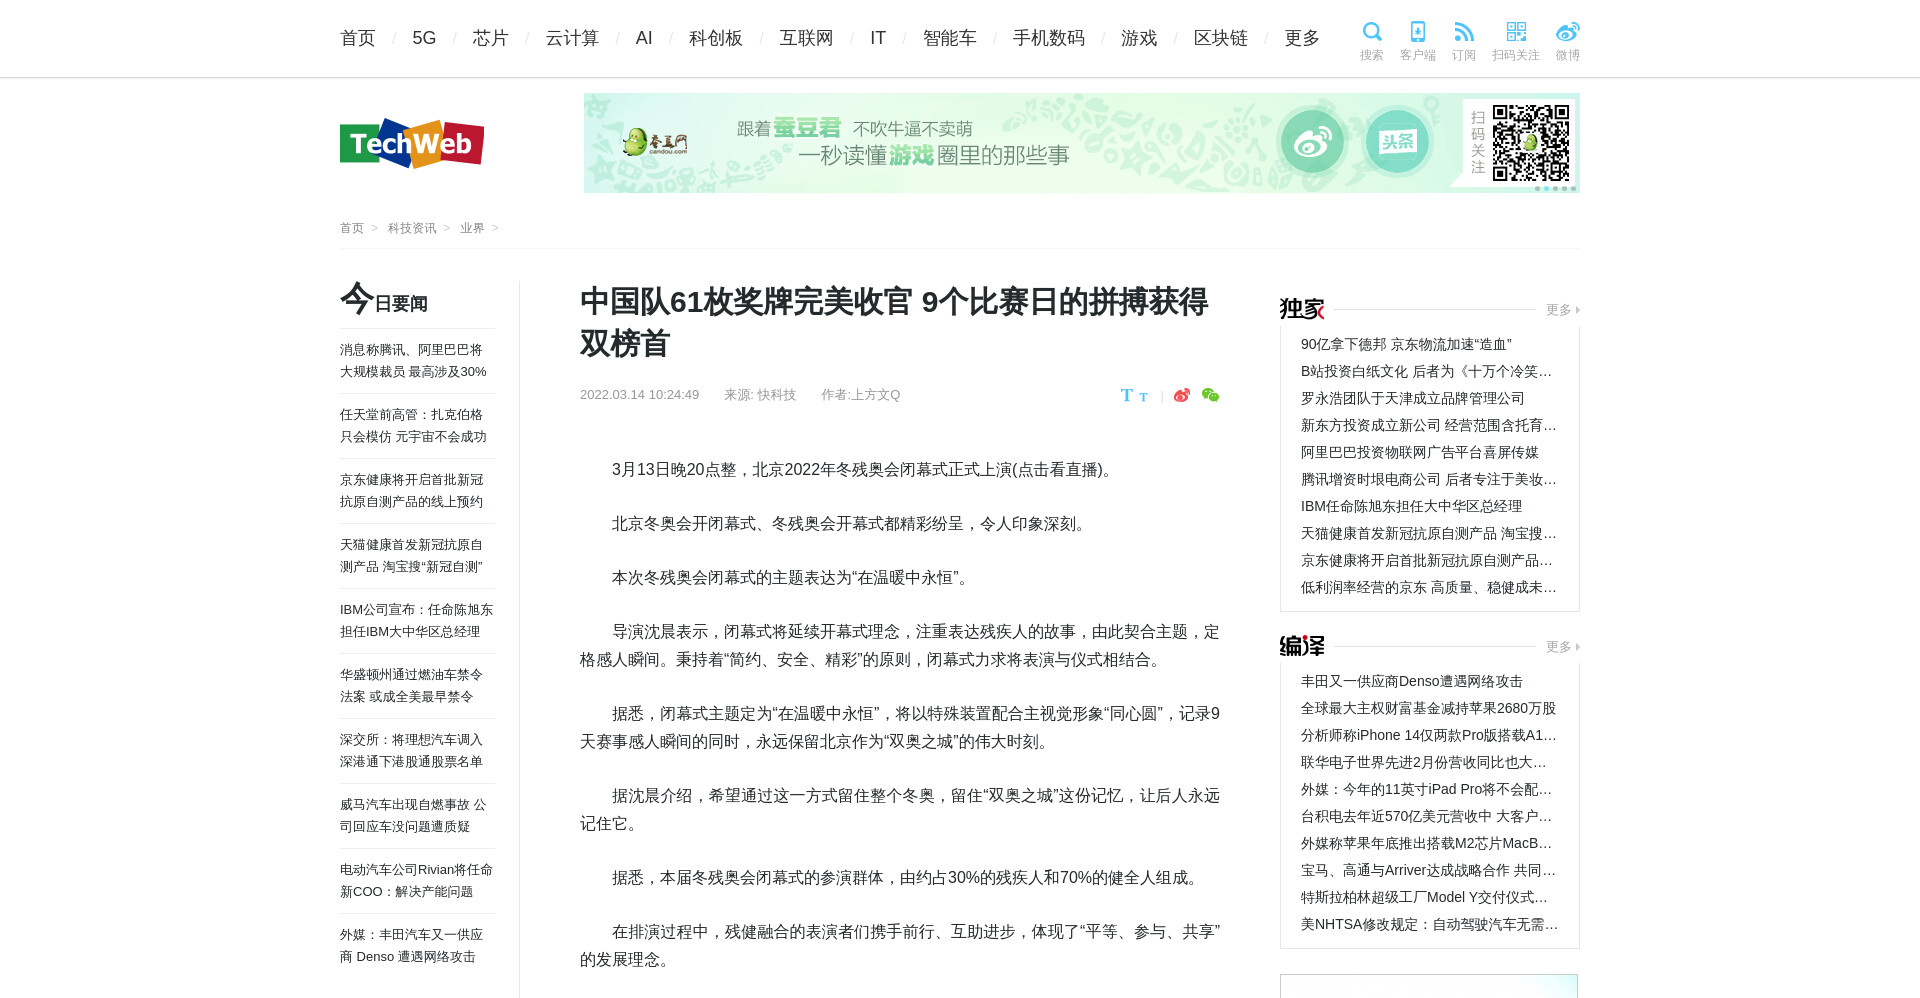The image size is (1920, 998).
Task: Open 90亿拿下德邦 京东物流加速“造血”
Action: (1406, 344)
